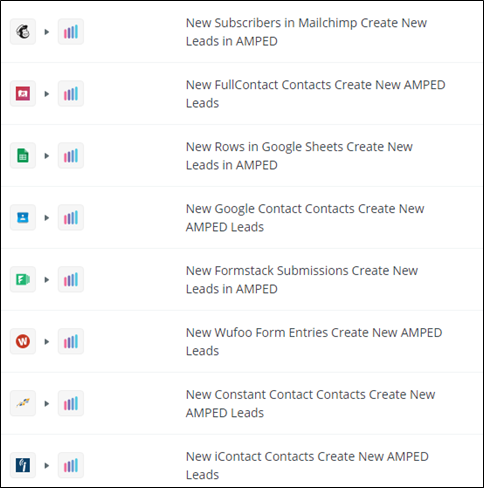Open New Constant Contact Contacts zap

click(310, 403)
